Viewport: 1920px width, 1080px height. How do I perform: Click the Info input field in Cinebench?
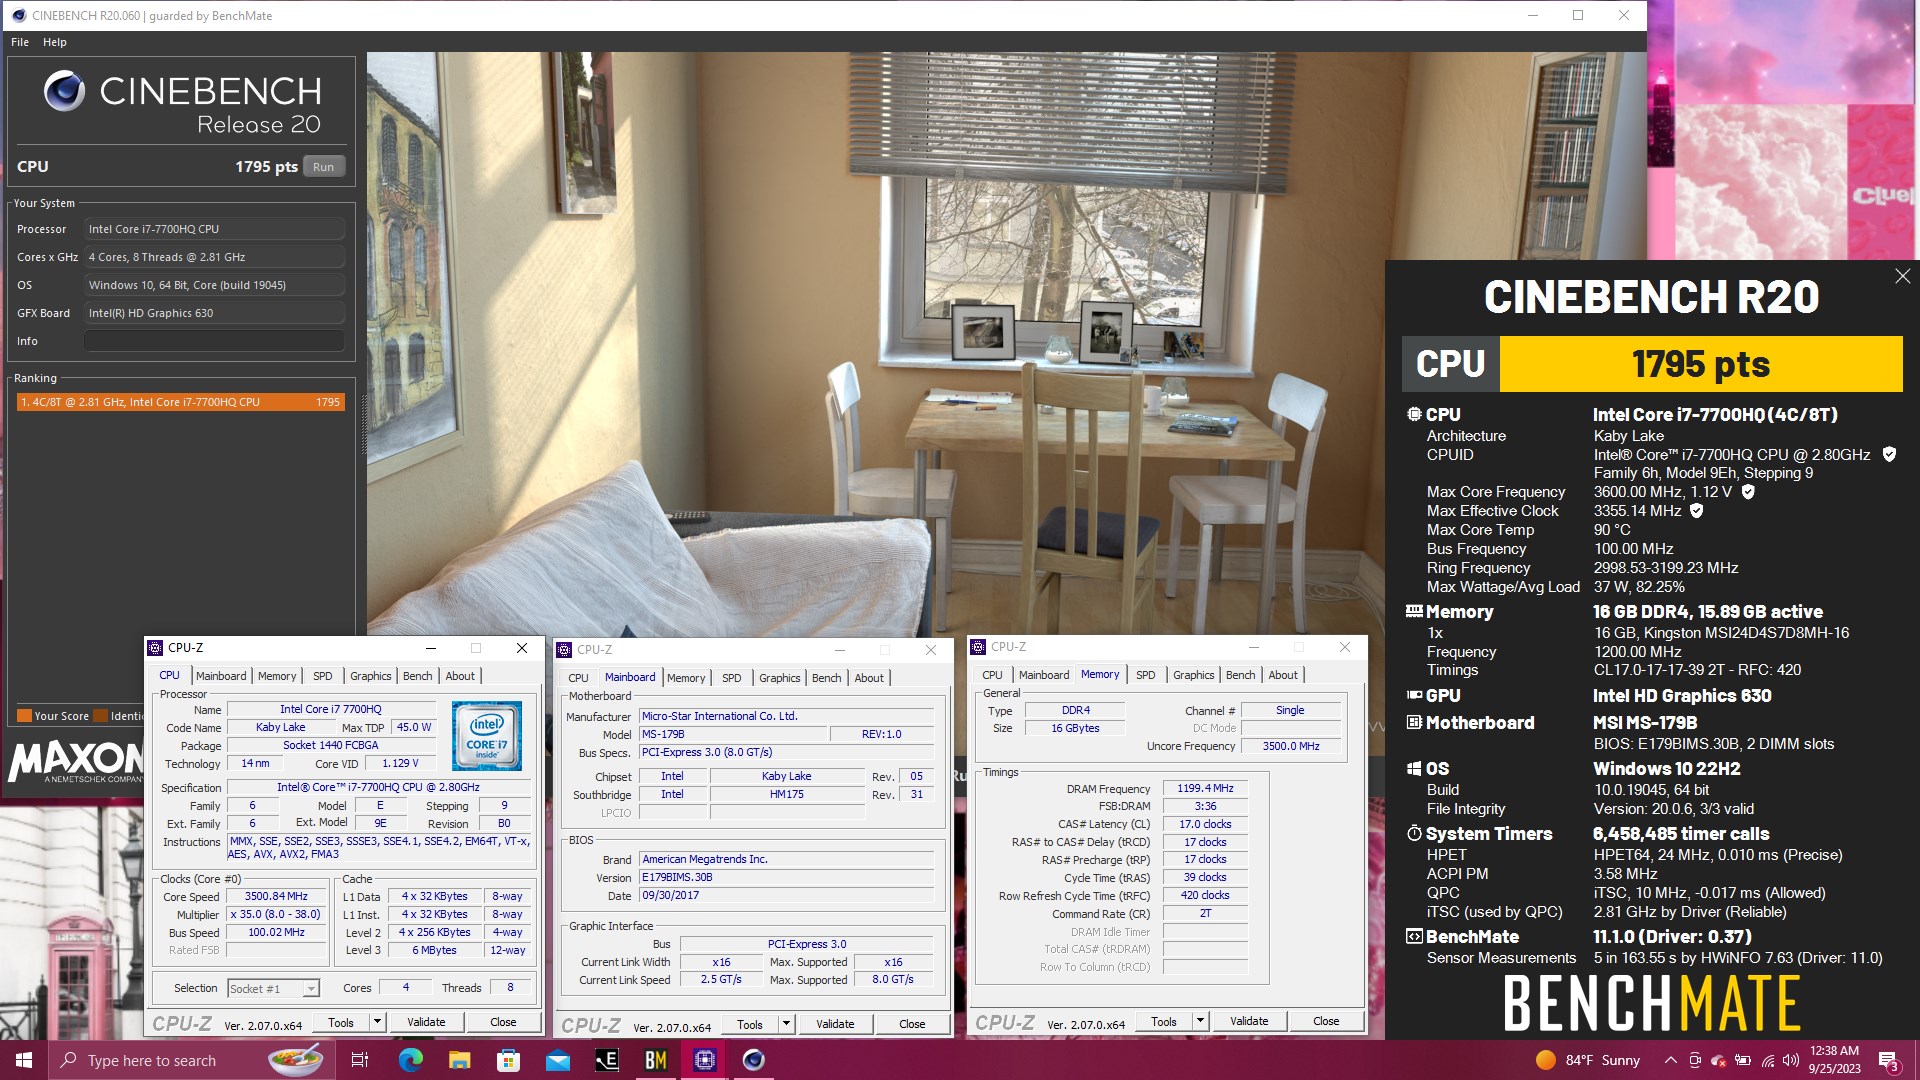[x=214, y=341]
